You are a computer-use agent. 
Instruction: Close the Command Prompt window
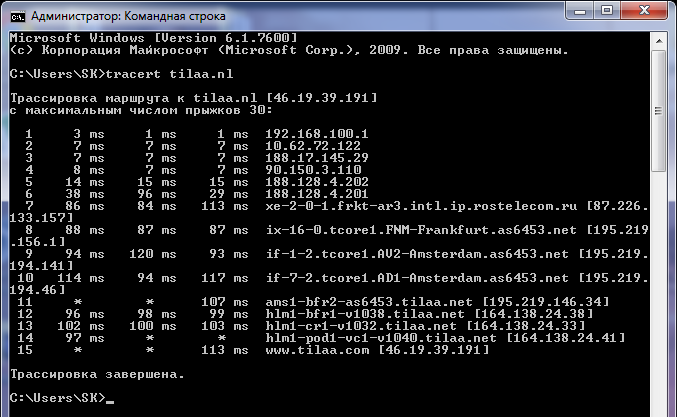(x=646, y=11)
